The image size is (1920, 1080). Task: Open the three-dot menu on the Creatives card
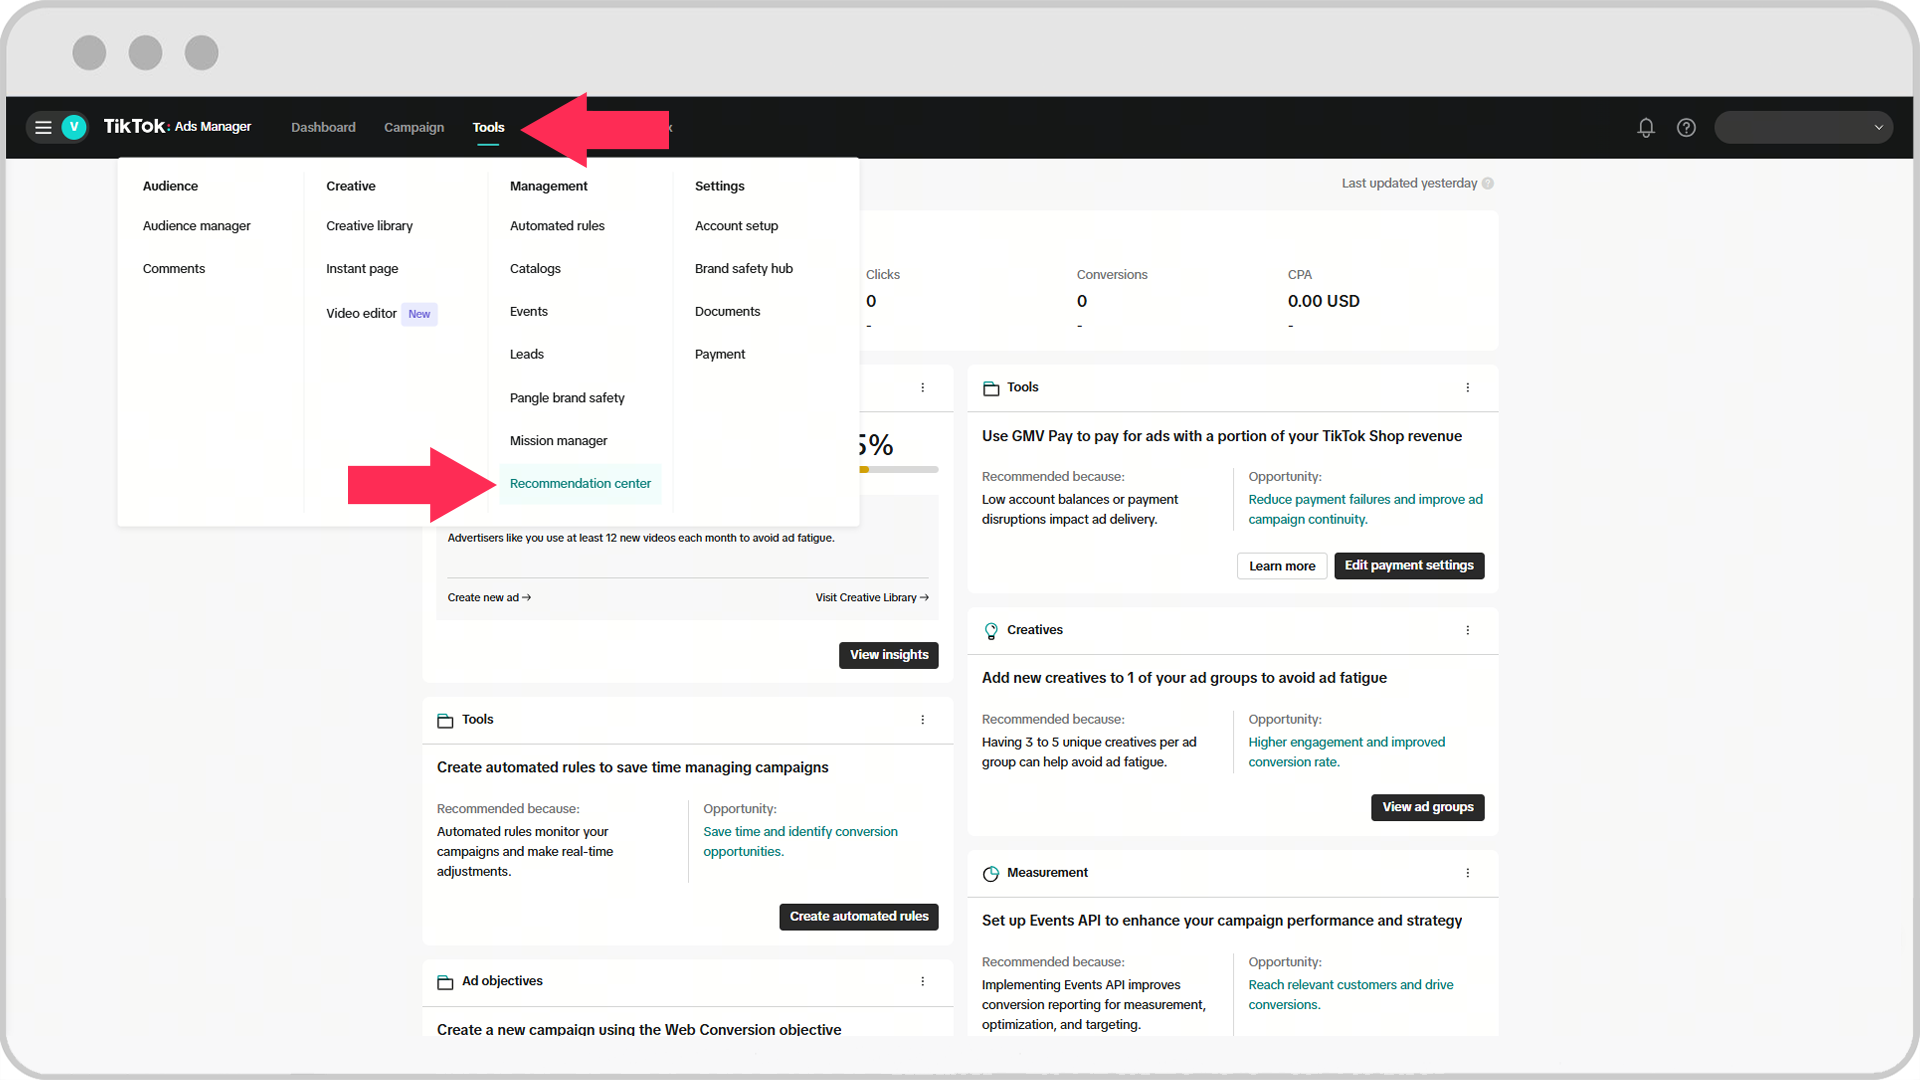(x=1468, y=630)
